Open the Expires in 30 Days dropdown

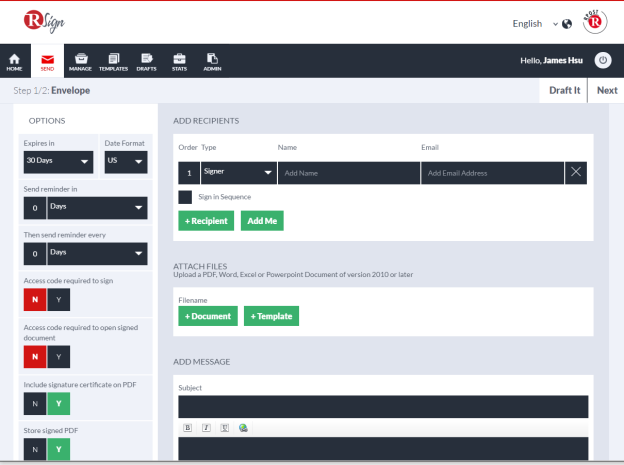pyautogui.click(x=58, y=162)
